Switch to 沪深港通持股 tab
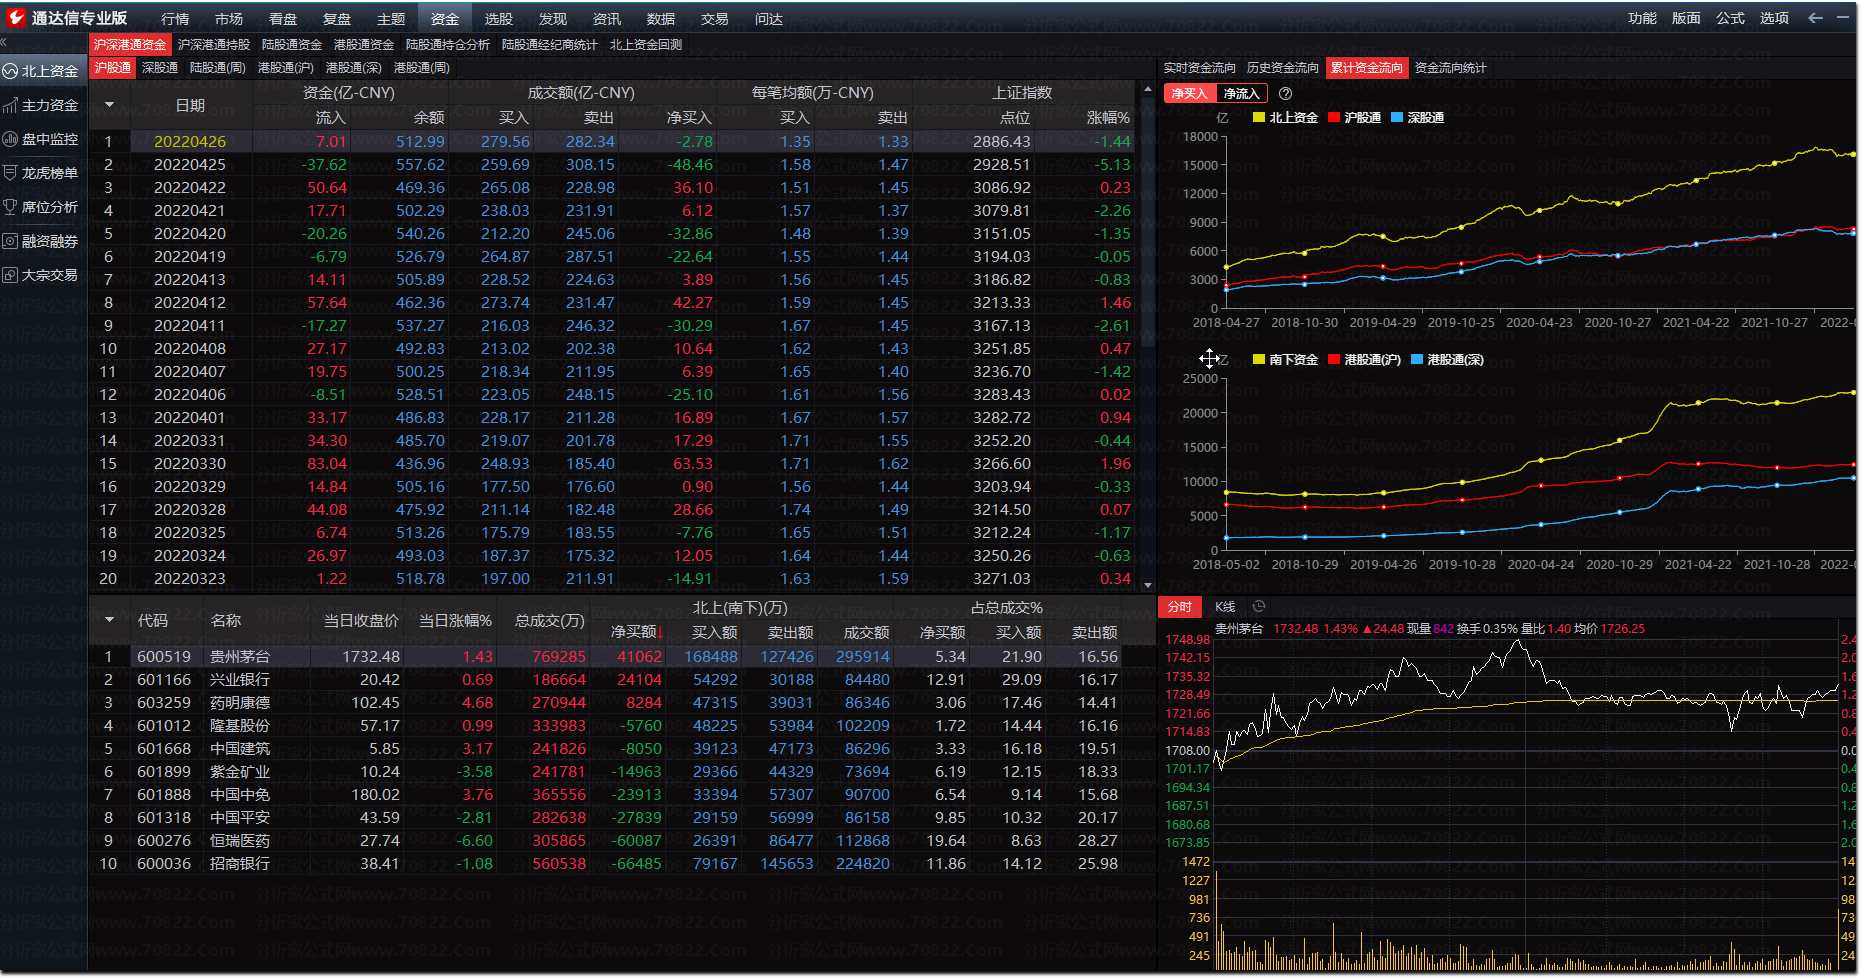Viewport: 1862px width, 978px height. pyautogui.click(x=214, y=44)
